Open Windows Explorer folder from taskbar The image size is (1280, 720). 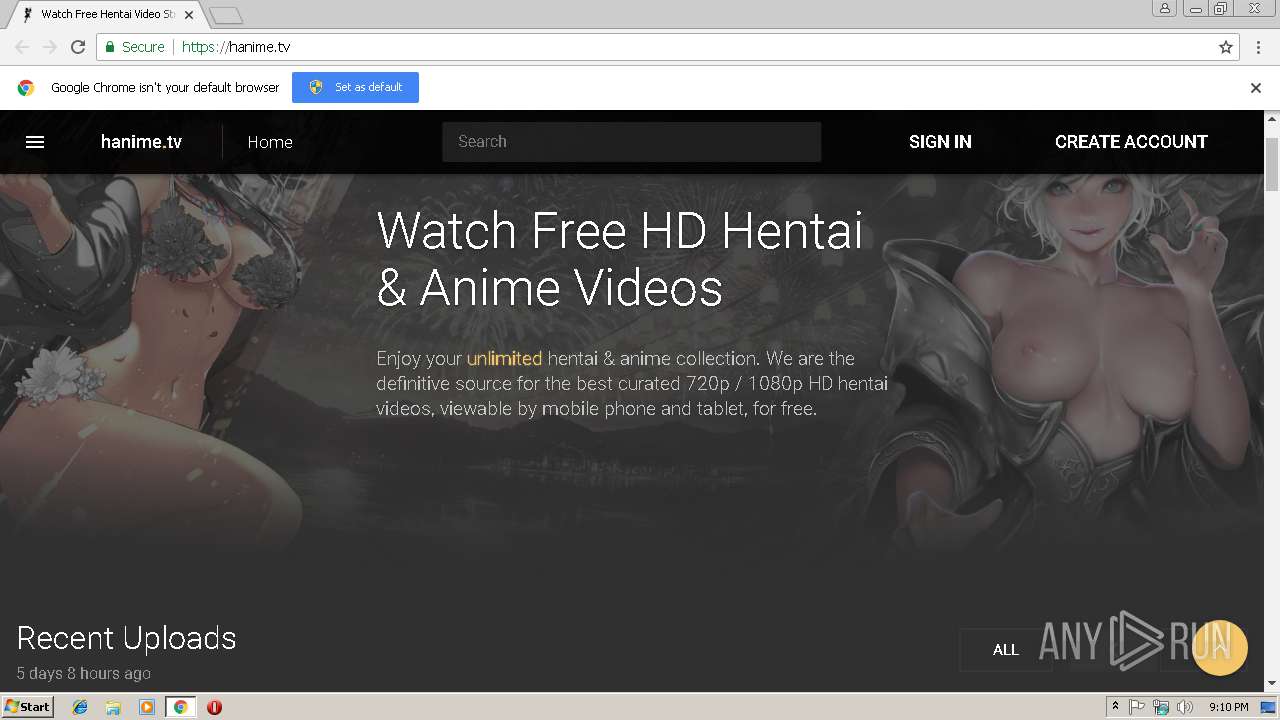pyautogui.click(x=113, y=707)
